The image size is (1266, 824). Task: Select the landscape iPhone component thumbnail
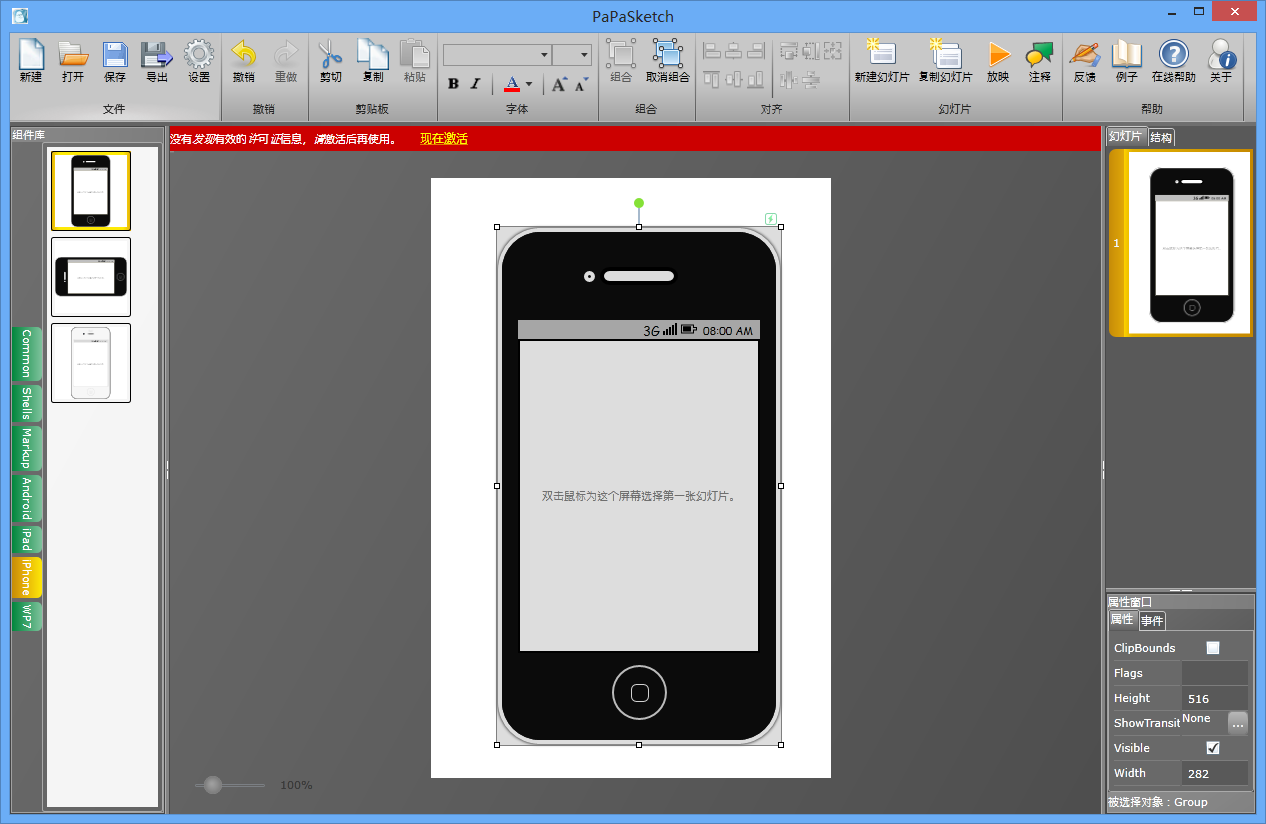(91, 277)
